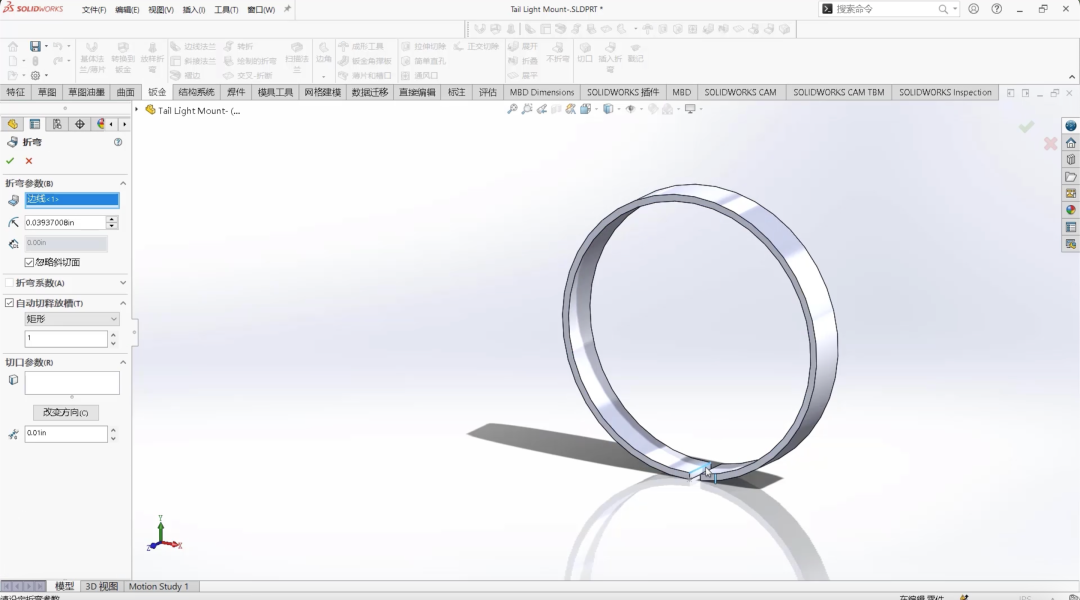
Task: Click the 改变方向 button
Action: point(64,412)
